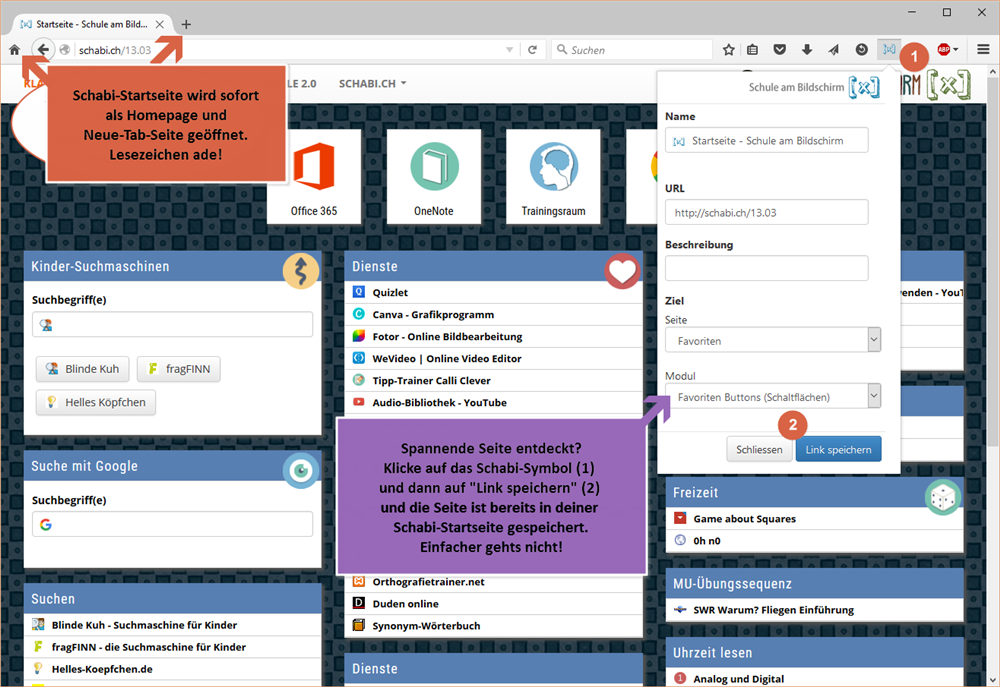Click the Schule am Bildschirm popup logo
Viewport: 1000px width, 687px height.
[864, 87]
